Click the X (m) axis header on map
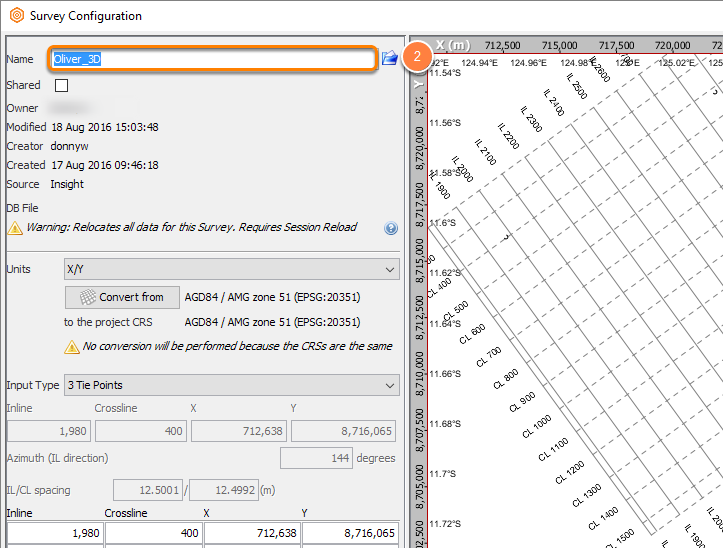 click(x=453, y=45)
